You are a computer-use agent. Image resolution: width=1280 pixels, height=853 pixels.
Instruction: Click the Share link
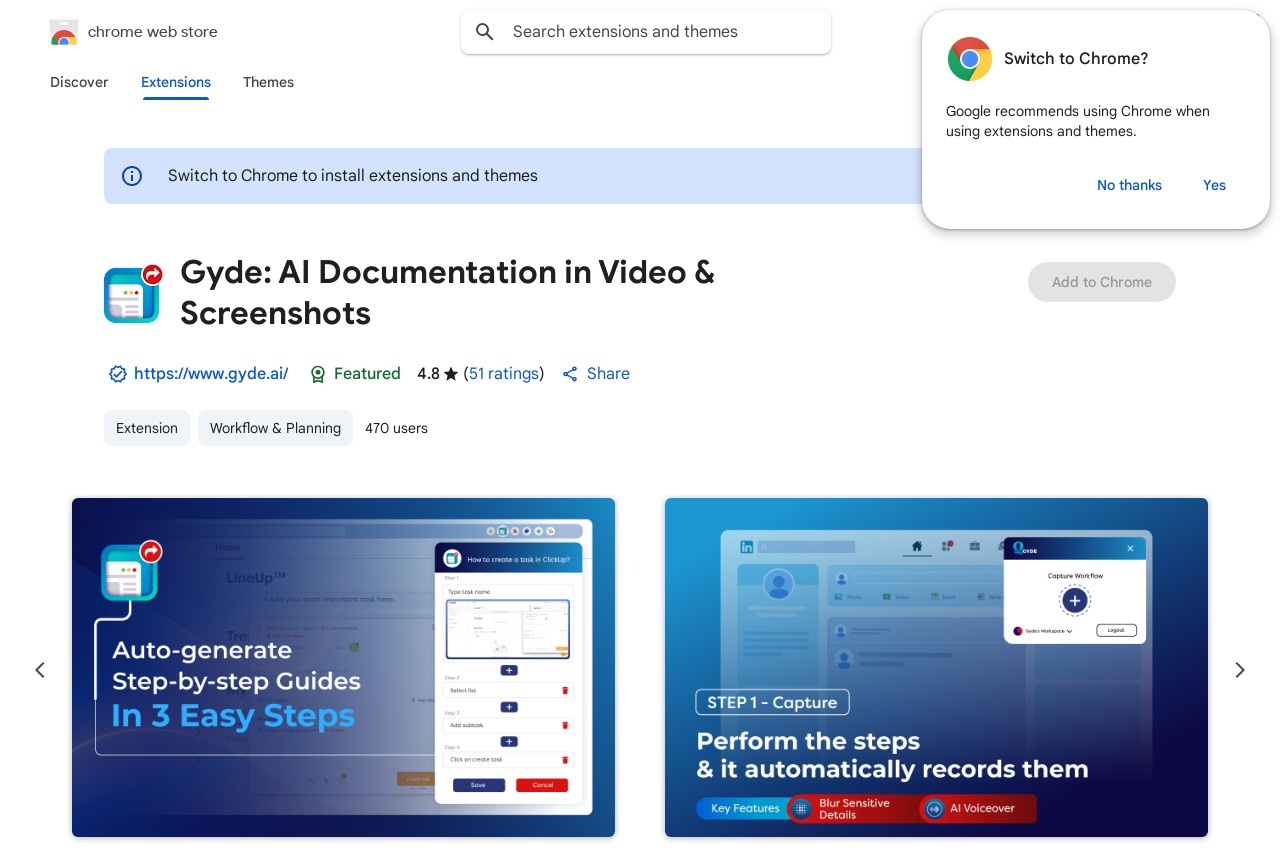click(608, 374)
